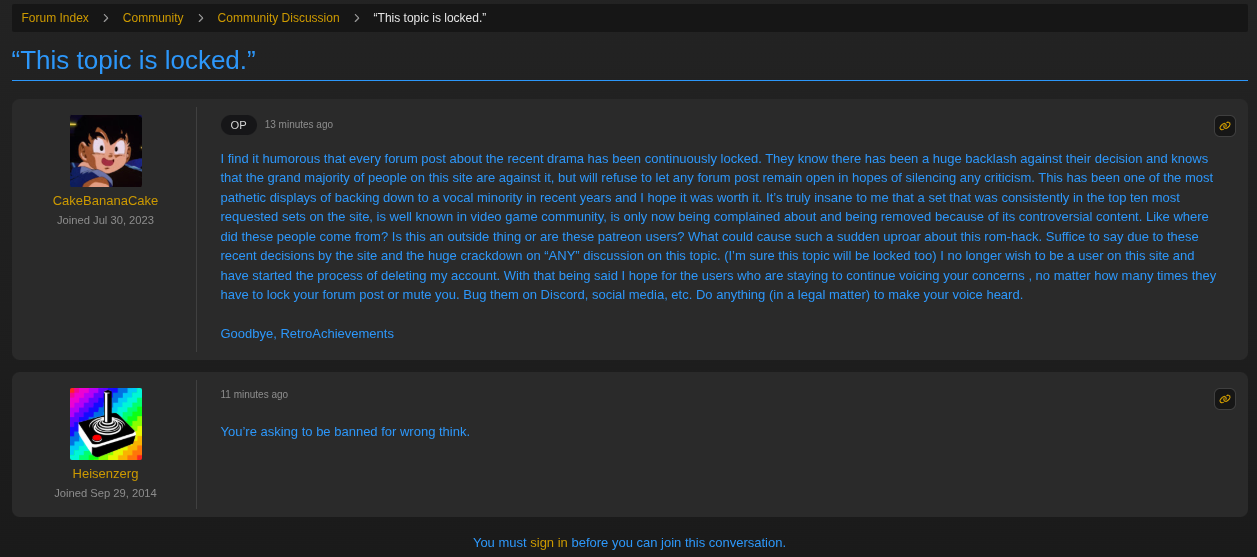Screen dimensions: 1257x557
Task: Click the 11 minutes ago timestamp
Action: [x=254, y=394]
